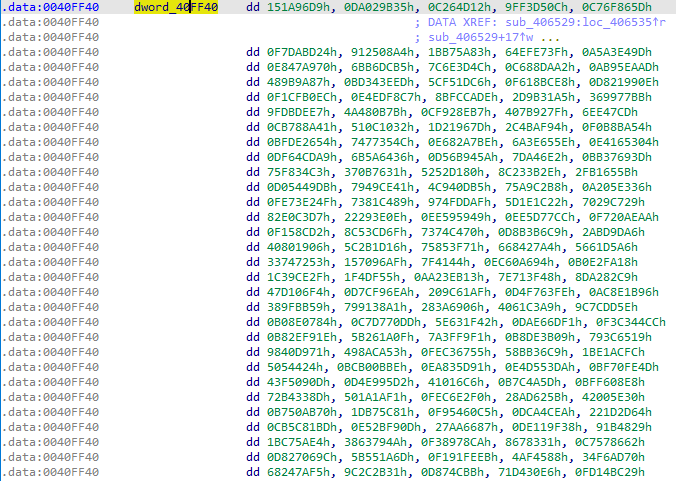Click value 5054424h
The width and height of the screenshot is (676, 481).
point(295,367)
